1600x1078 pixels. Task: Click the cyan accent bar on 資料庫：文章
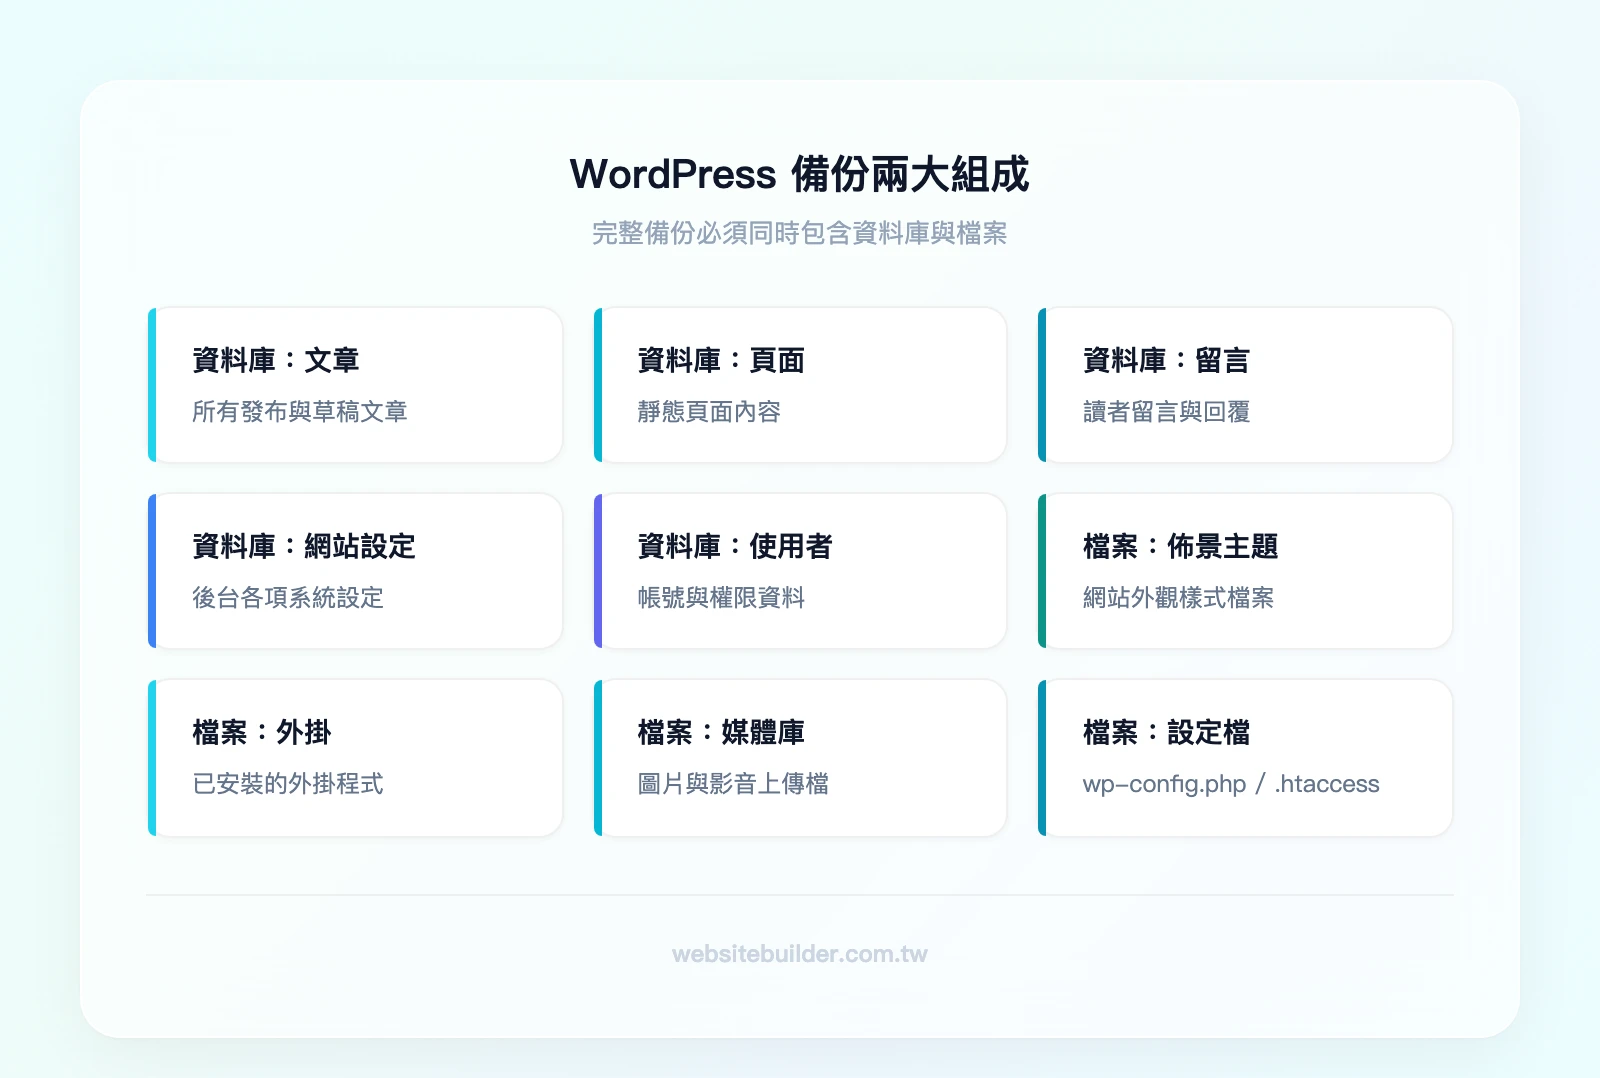pos(153,385)
